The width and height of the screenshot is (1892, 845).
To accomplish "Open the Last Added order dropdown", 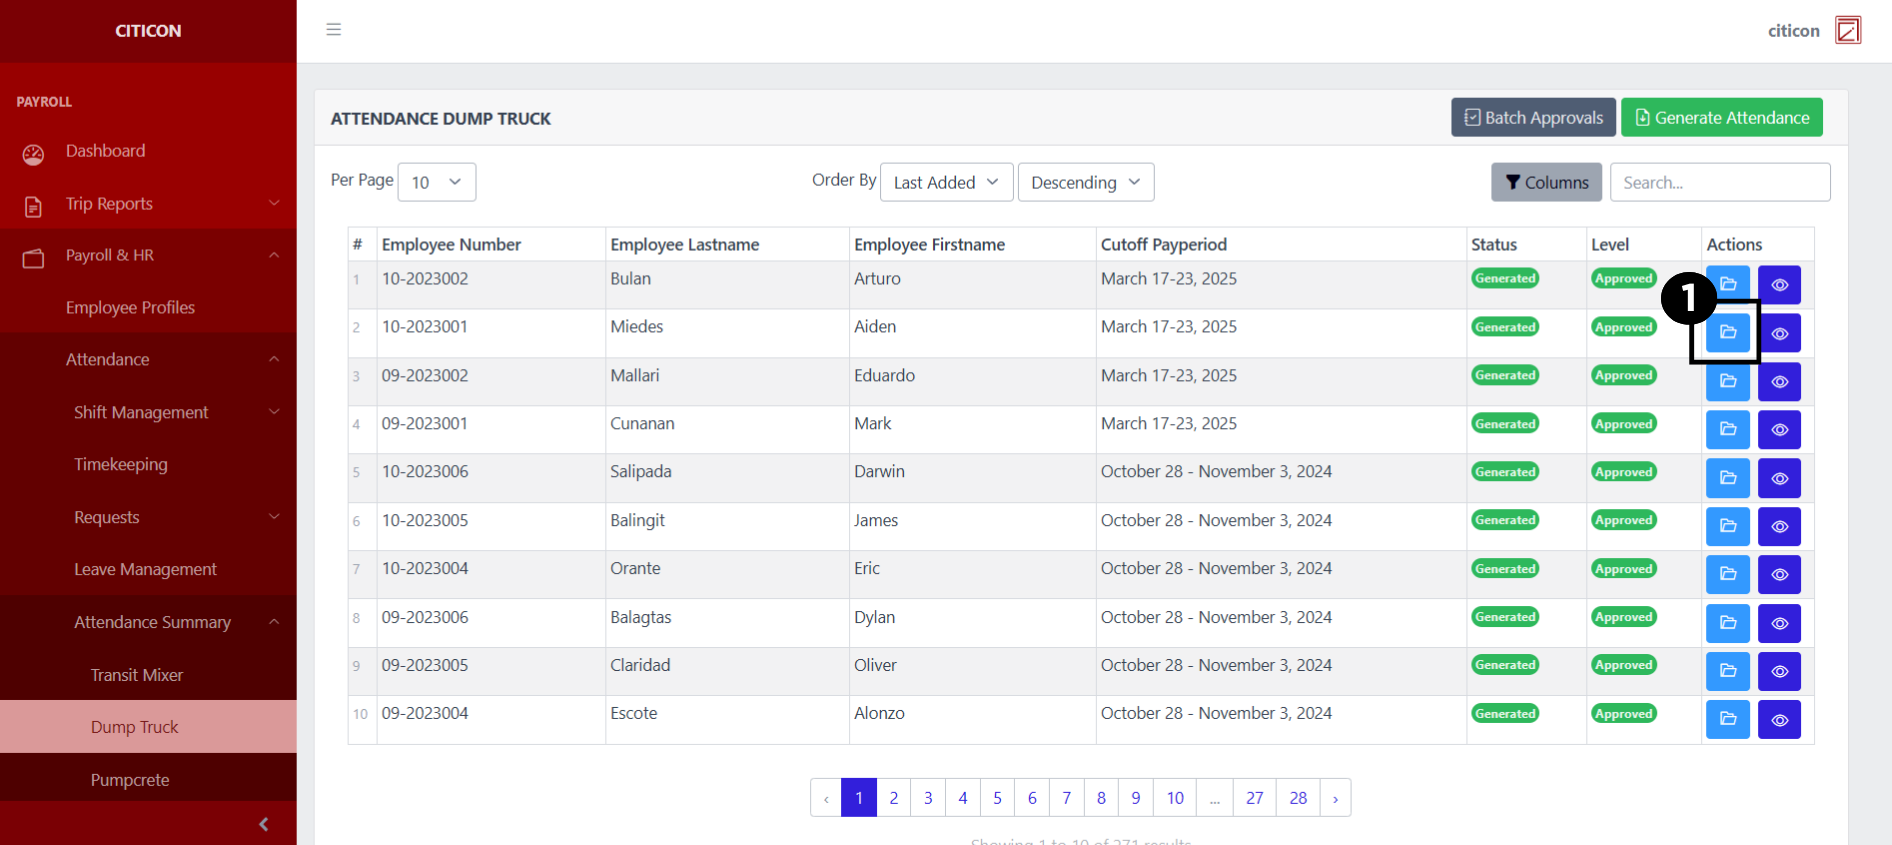I will (945, 182).
